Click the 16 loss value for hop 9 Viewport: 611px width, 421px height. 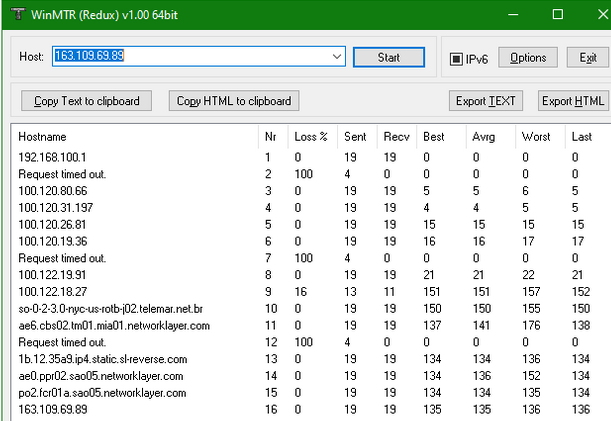click(x=301, y=292)
